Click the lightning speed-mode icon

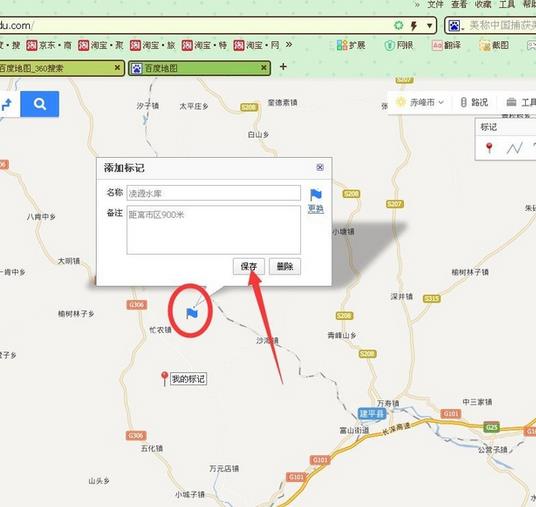coord(414,26)
